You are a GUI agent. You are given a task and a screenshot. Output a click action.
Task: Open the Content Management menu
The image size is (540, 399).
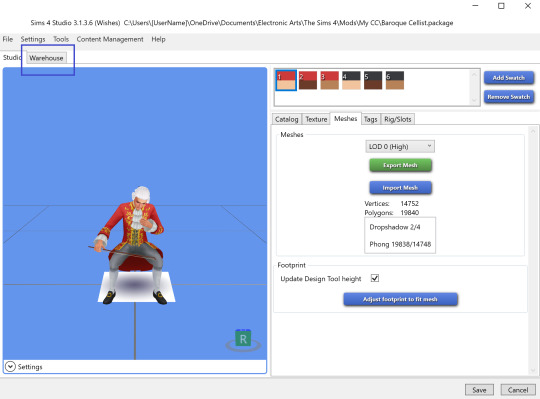click(110, 39)
